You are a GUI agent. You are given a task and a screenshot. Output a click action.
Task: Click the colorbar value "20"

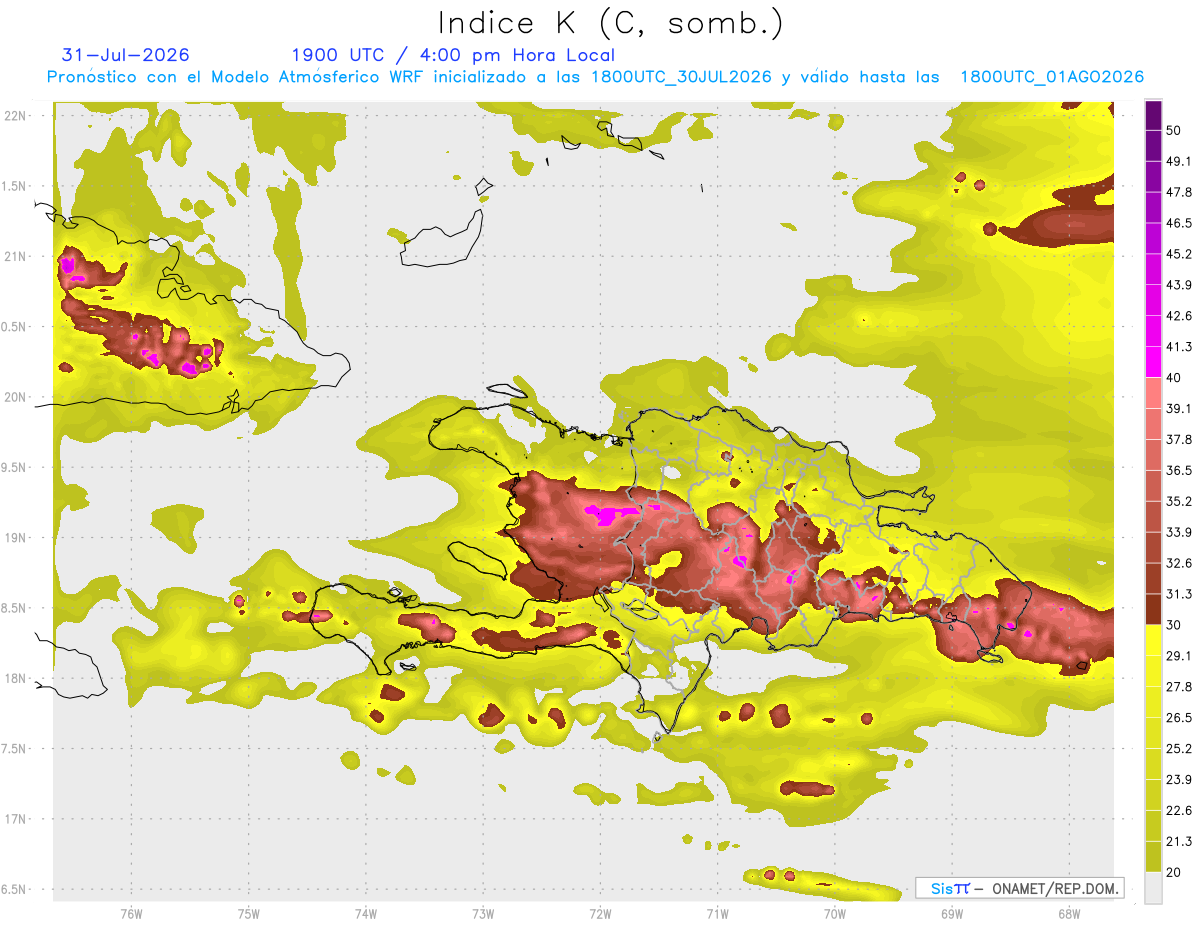(x=1174, y=872)
